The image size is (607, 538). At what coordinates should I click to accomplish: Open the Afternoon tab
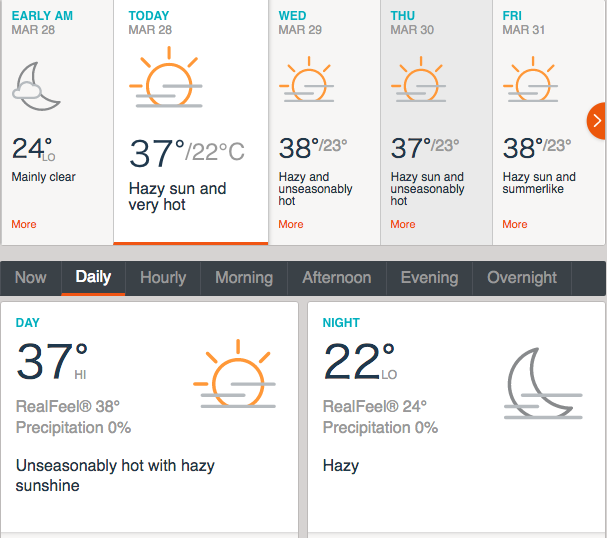click(x=337, y=278)
